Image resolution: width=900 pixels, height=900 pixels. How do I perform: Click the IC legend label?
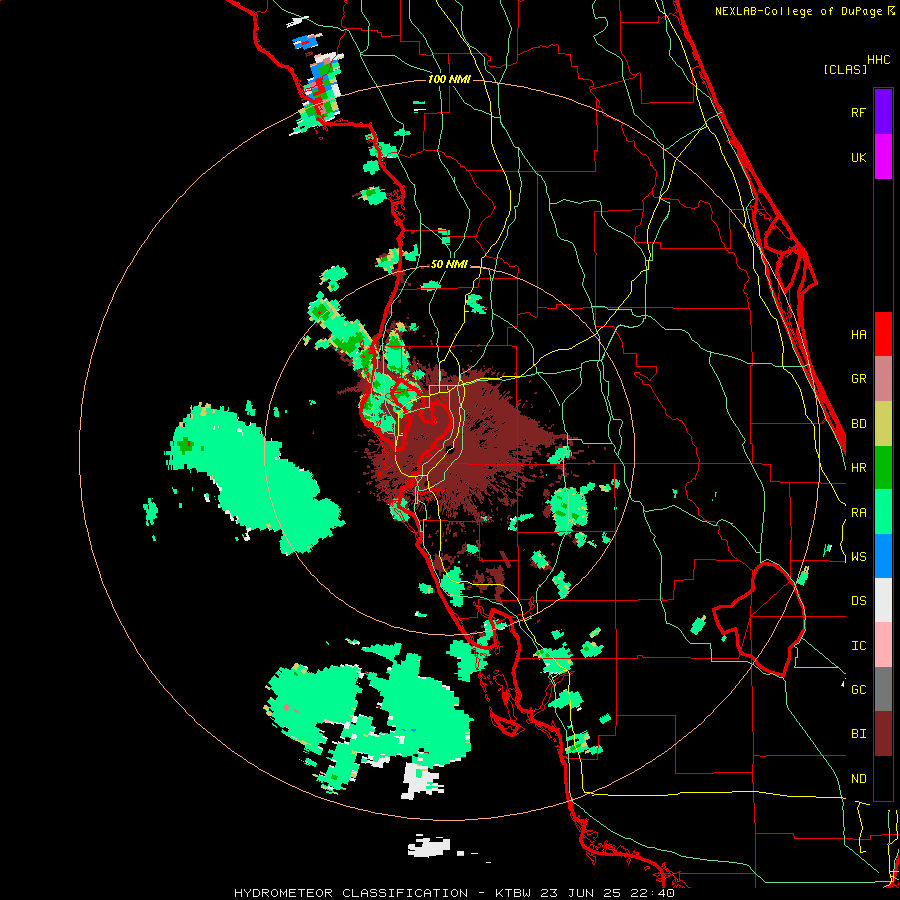(859, 646)
